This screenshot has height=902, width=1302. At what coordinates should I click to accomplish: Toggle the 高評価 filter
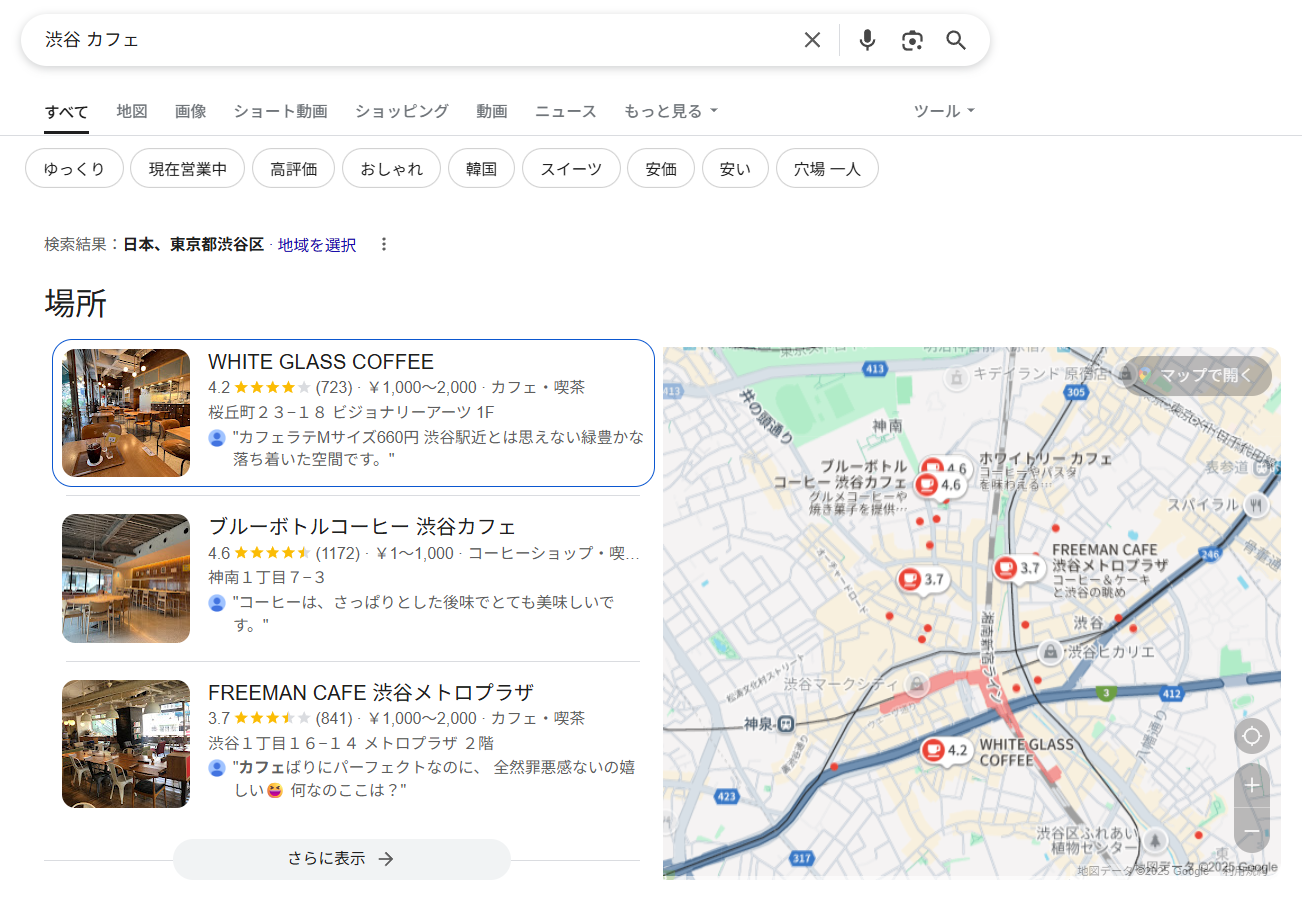pyautogui.click(x=293, y=168)
